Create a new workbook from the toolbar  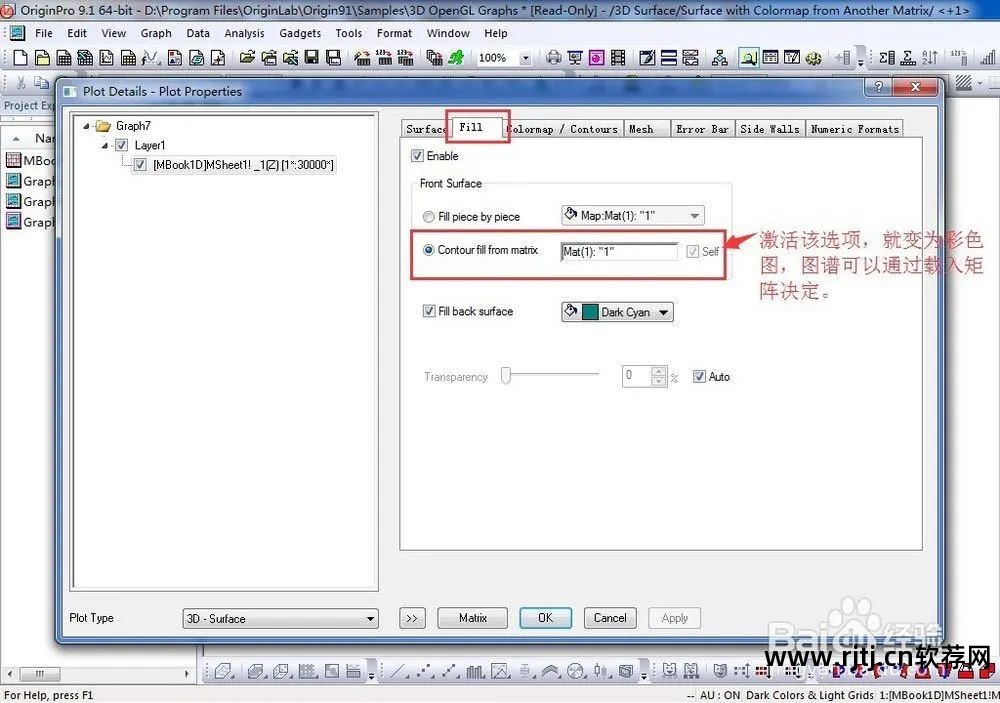click(64, 58)
